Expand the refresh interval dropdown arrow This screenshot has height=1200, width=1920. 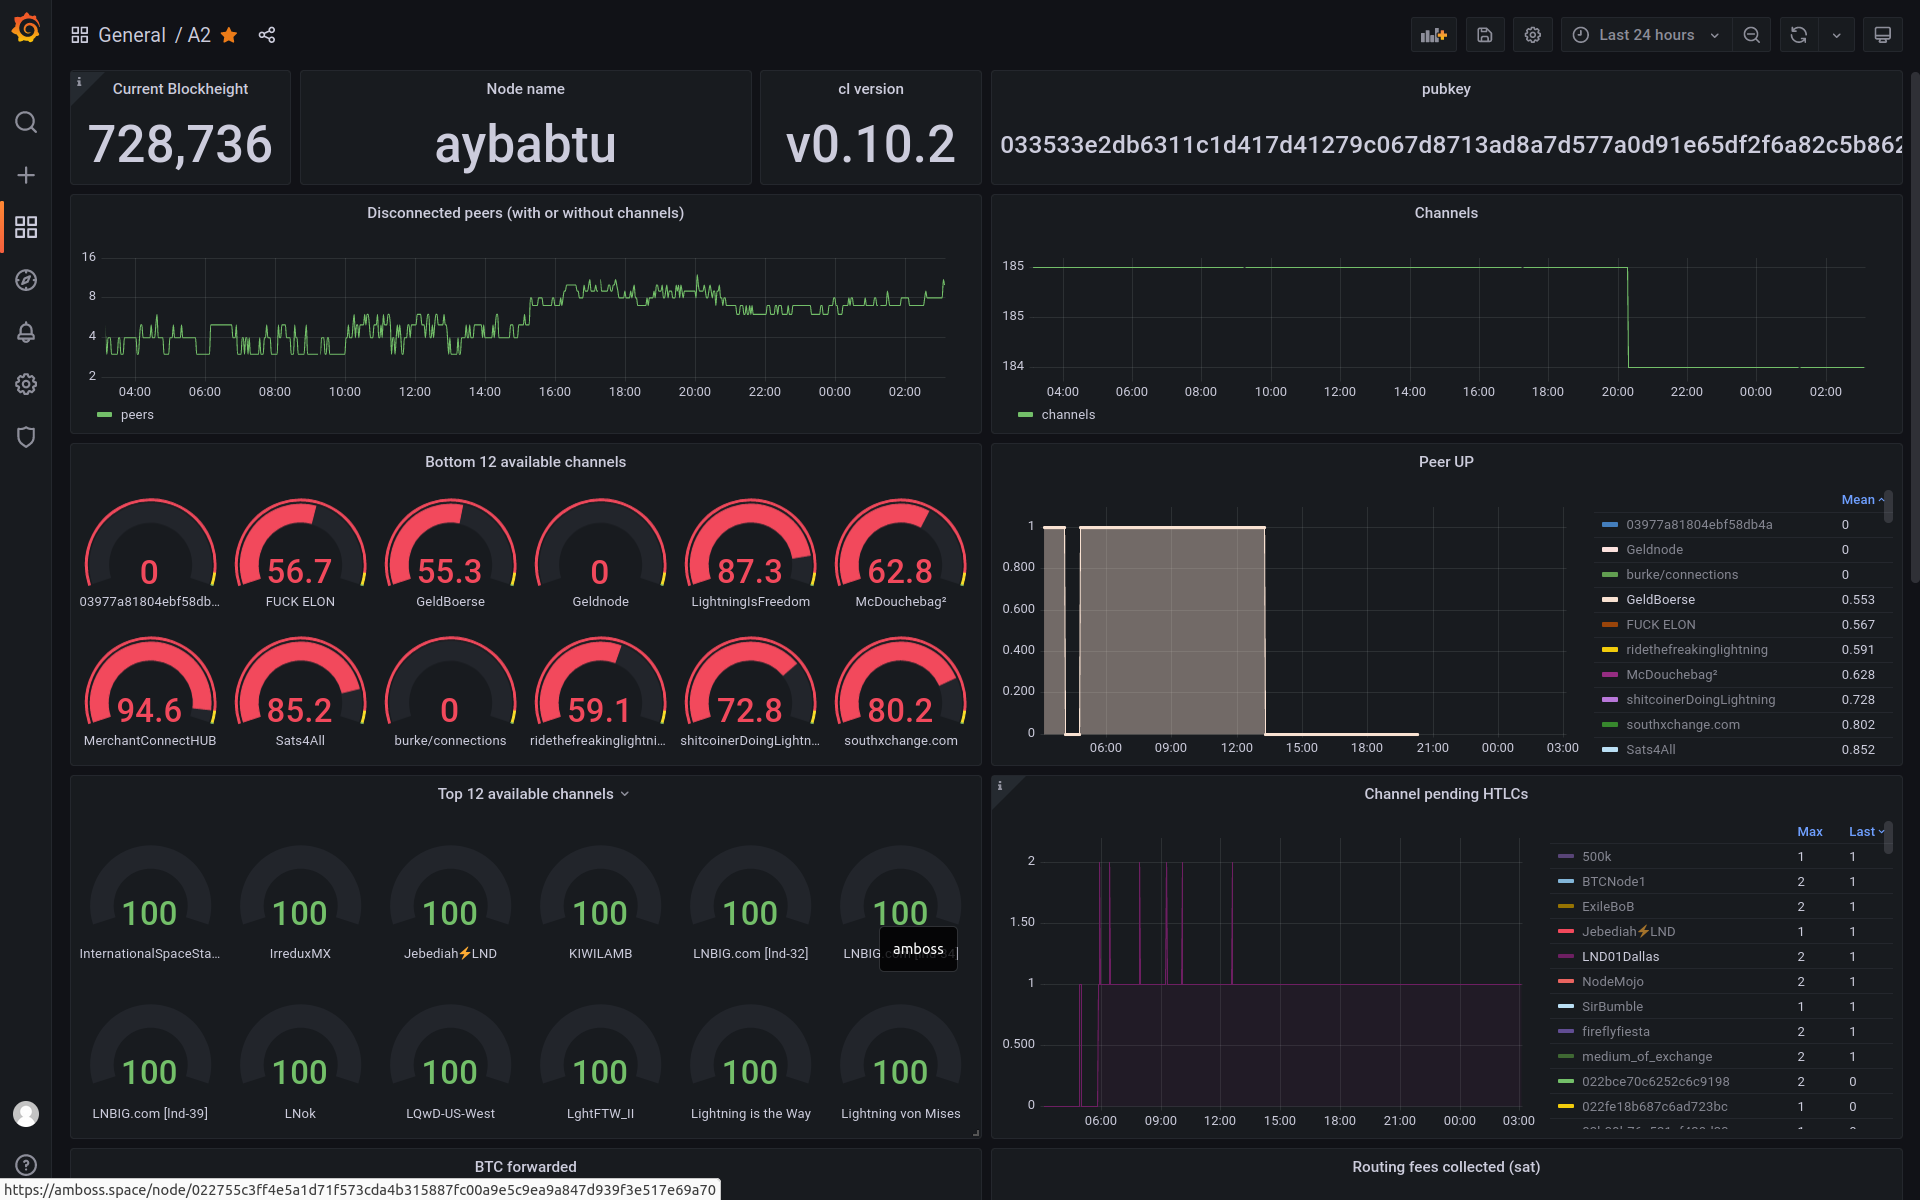(x=1836, y=35)
